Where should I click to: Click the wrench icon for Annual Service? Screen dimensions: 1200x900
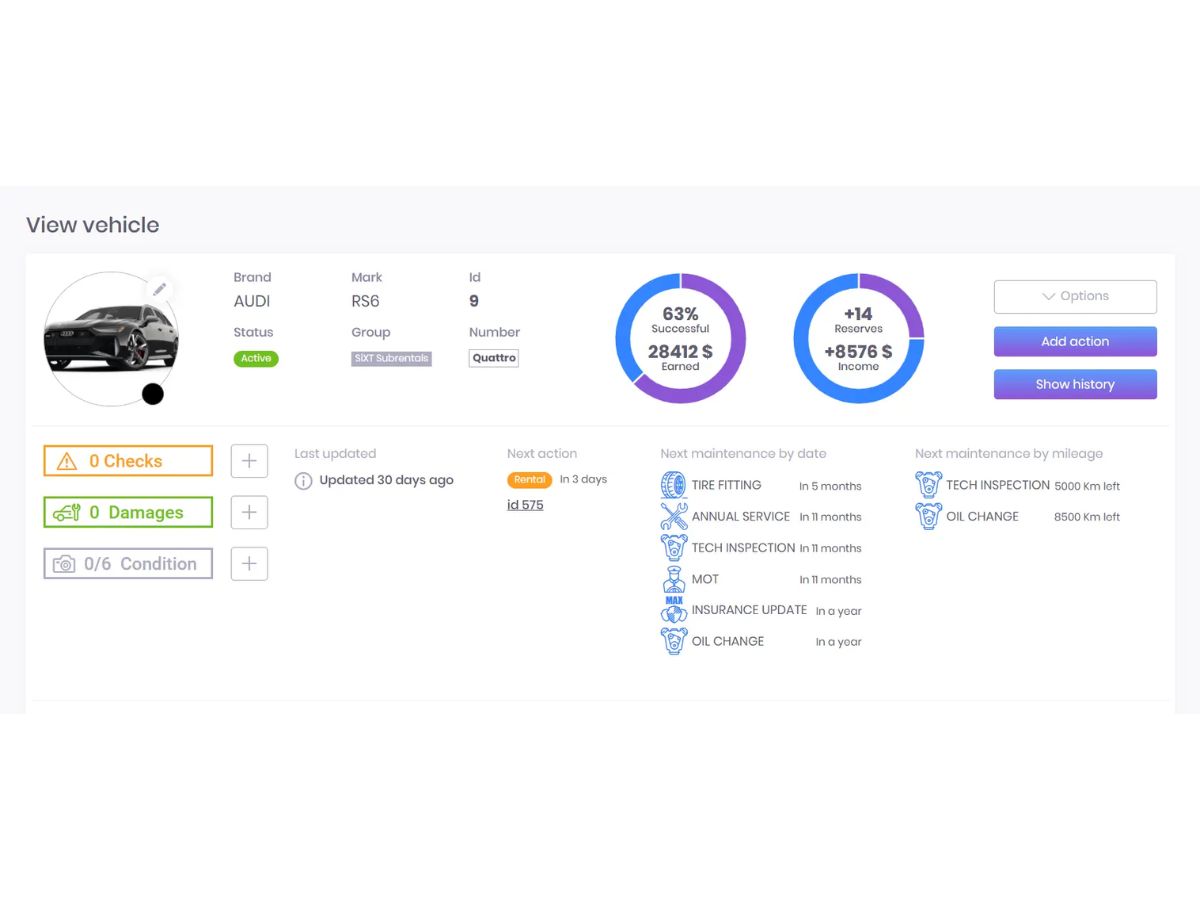point(674,516)
